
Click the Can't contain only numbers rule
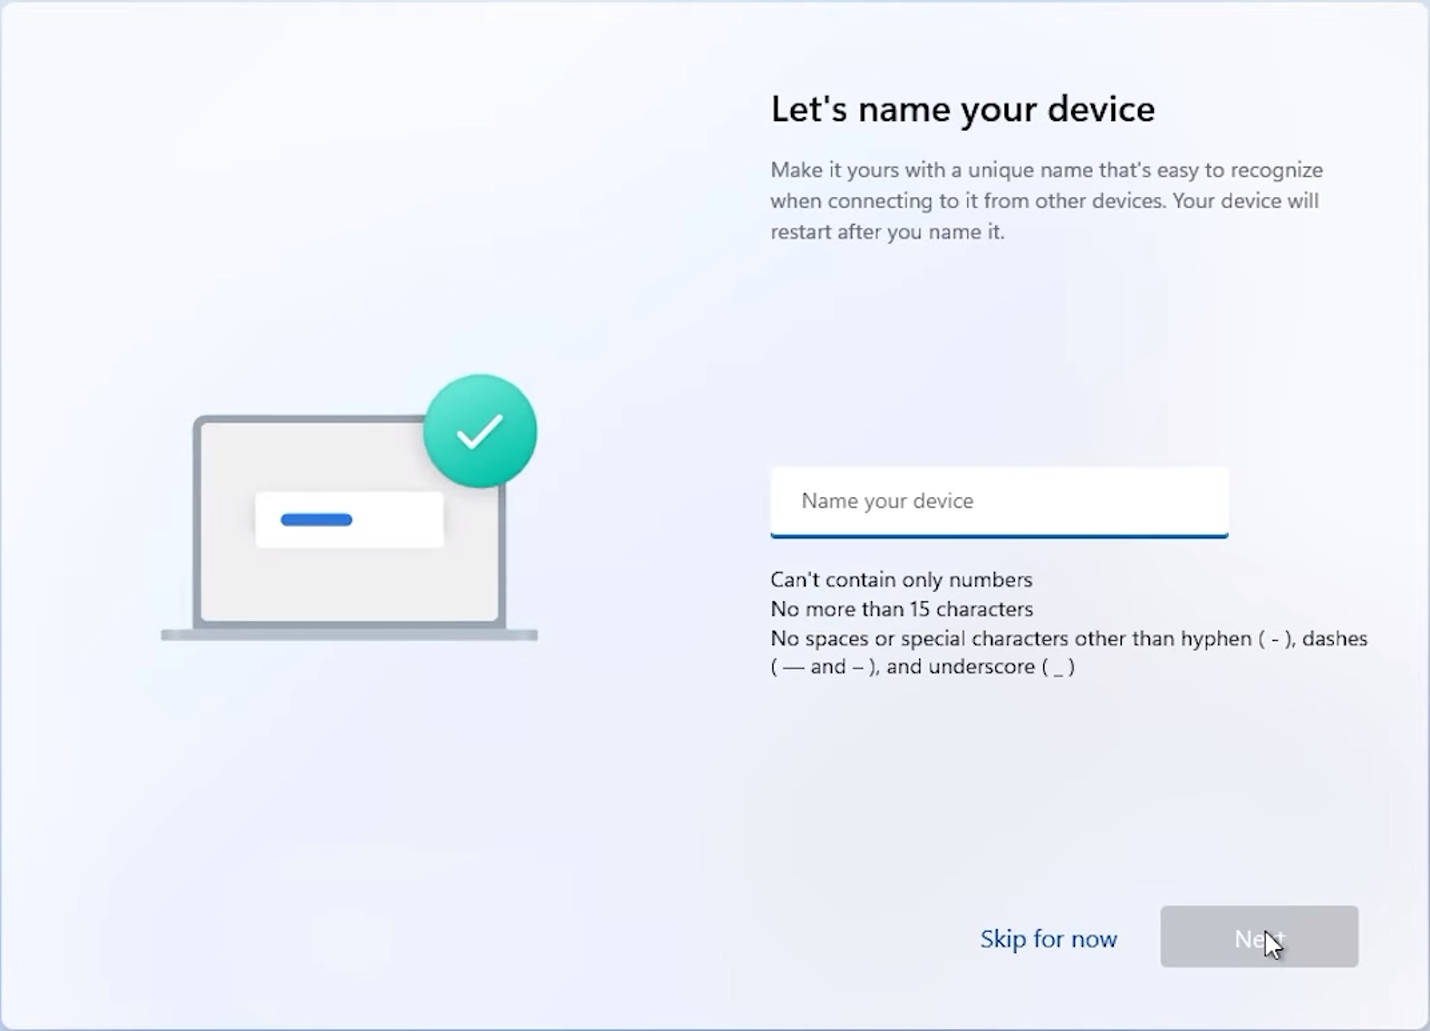[901, 580]
